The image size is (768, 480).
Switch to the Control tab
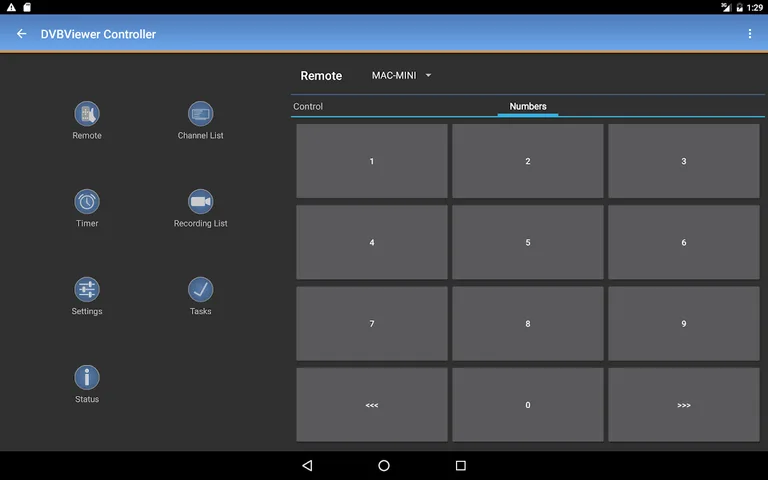pos(308,106)
